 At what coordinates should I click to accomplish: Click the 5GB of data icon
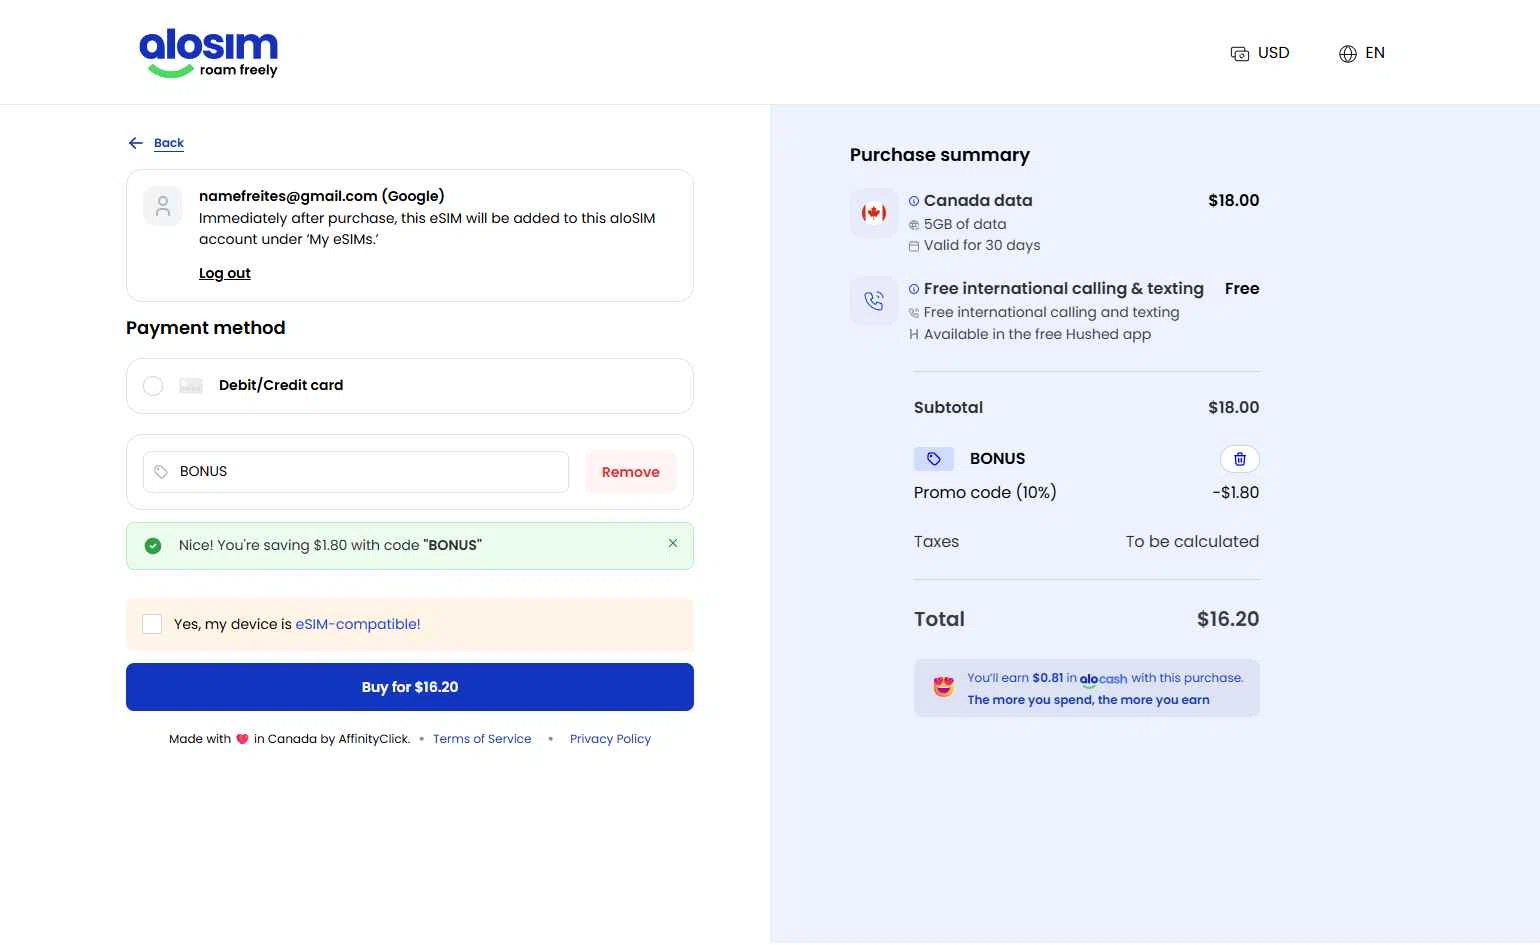(914, 225)
